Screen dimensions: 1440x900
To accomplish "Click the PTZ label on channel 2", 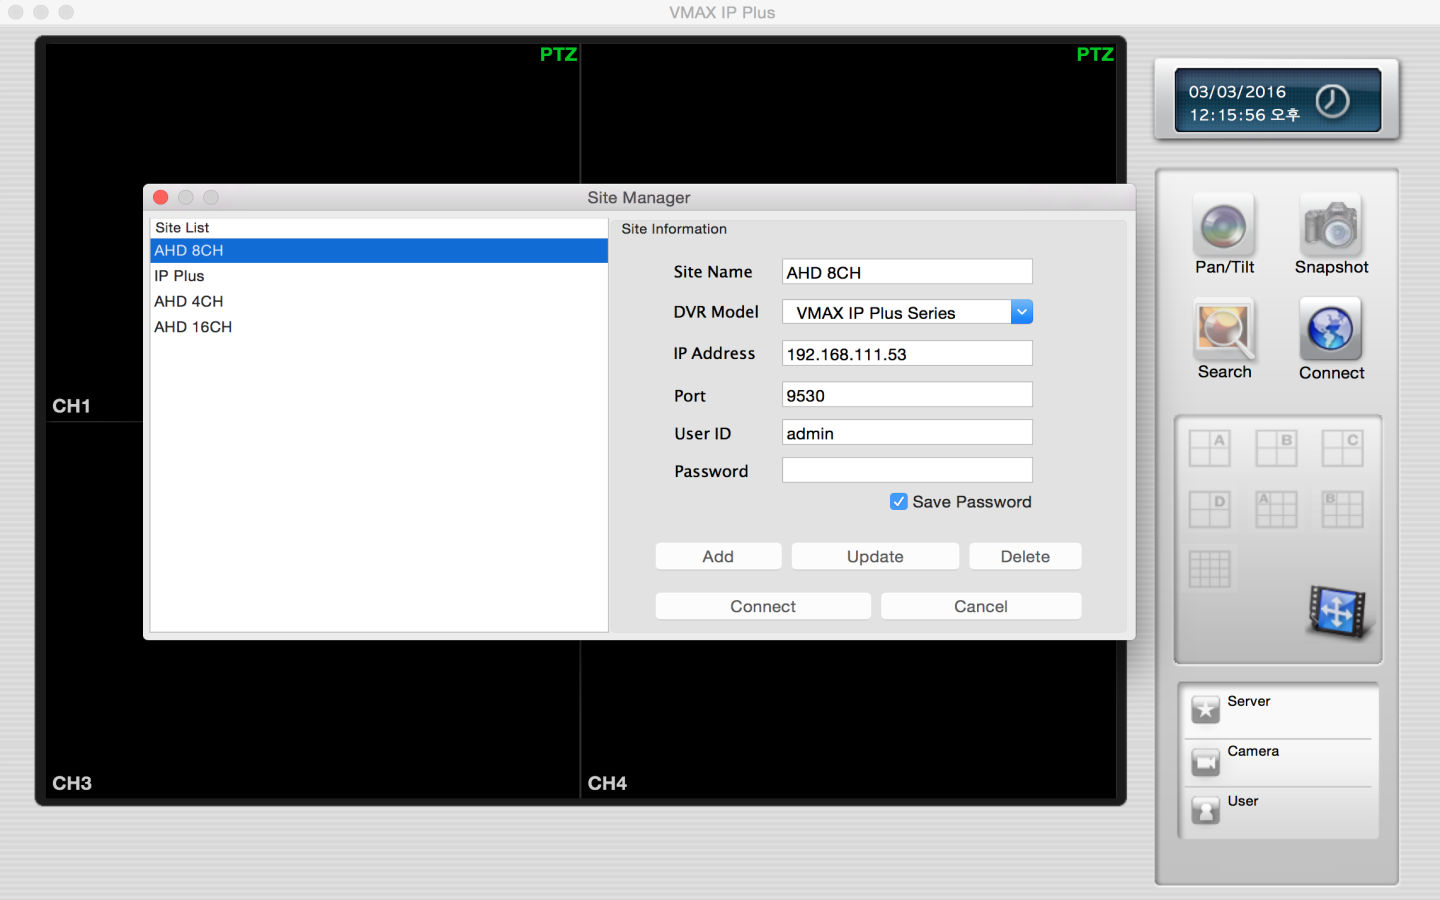I will [1095, 54].
